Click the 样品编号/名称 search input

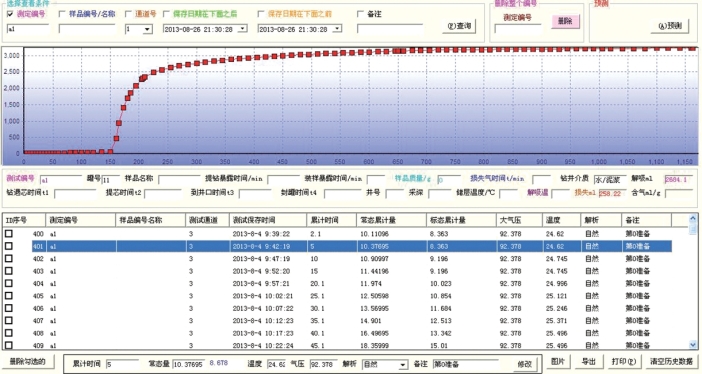[87, 29]
